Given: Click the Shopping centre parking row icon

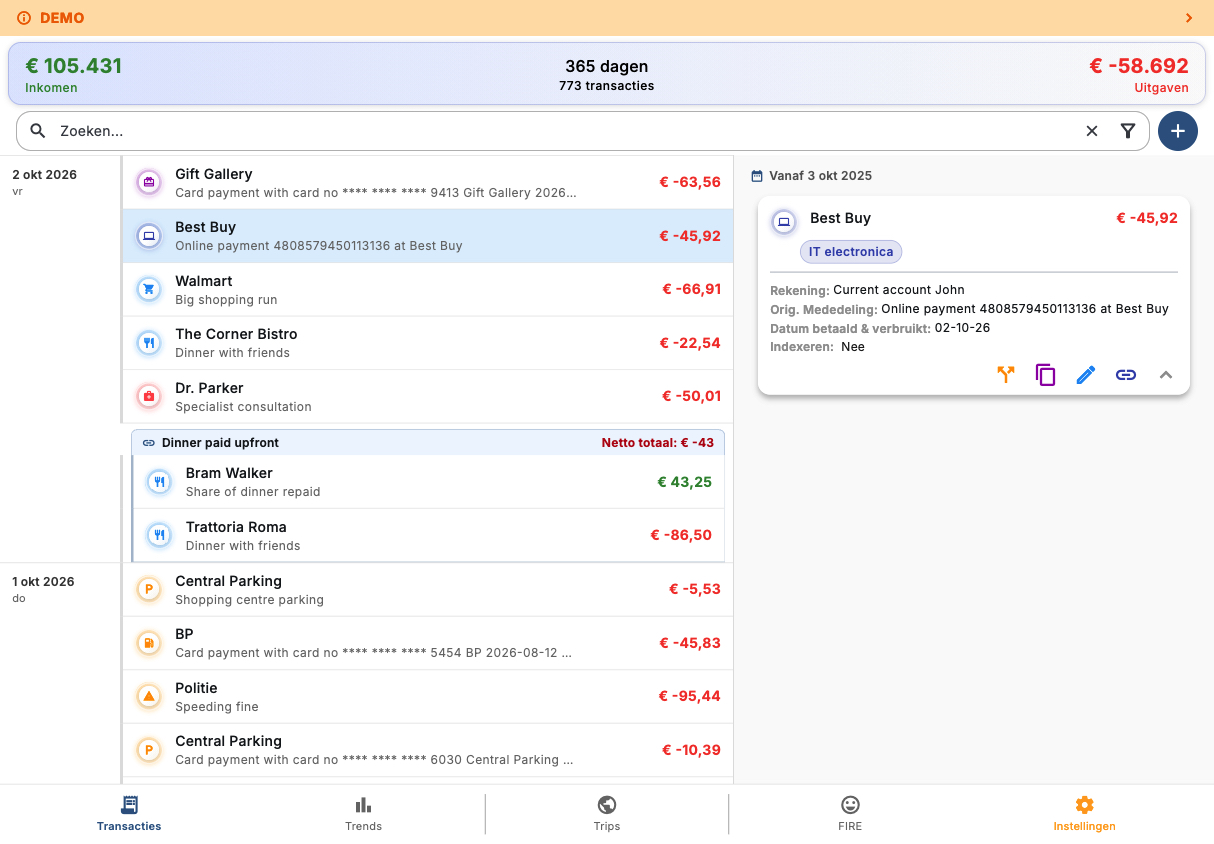Looking at the screenshot, I should (149, 590).
